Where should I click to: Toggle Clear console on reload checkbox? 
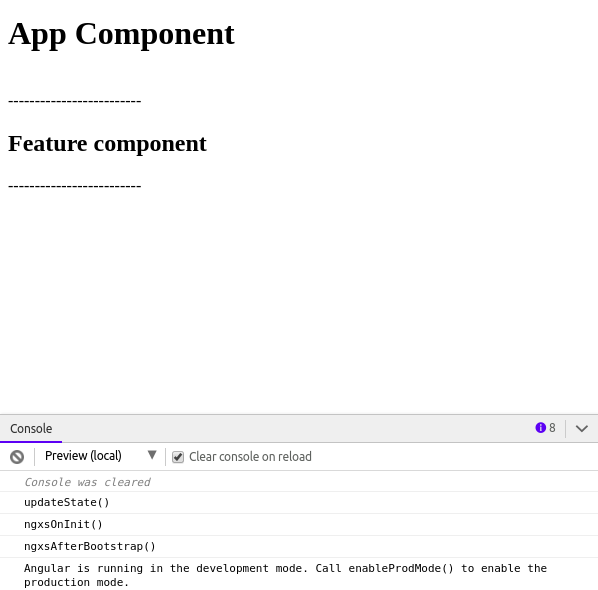tap(178, 457)
